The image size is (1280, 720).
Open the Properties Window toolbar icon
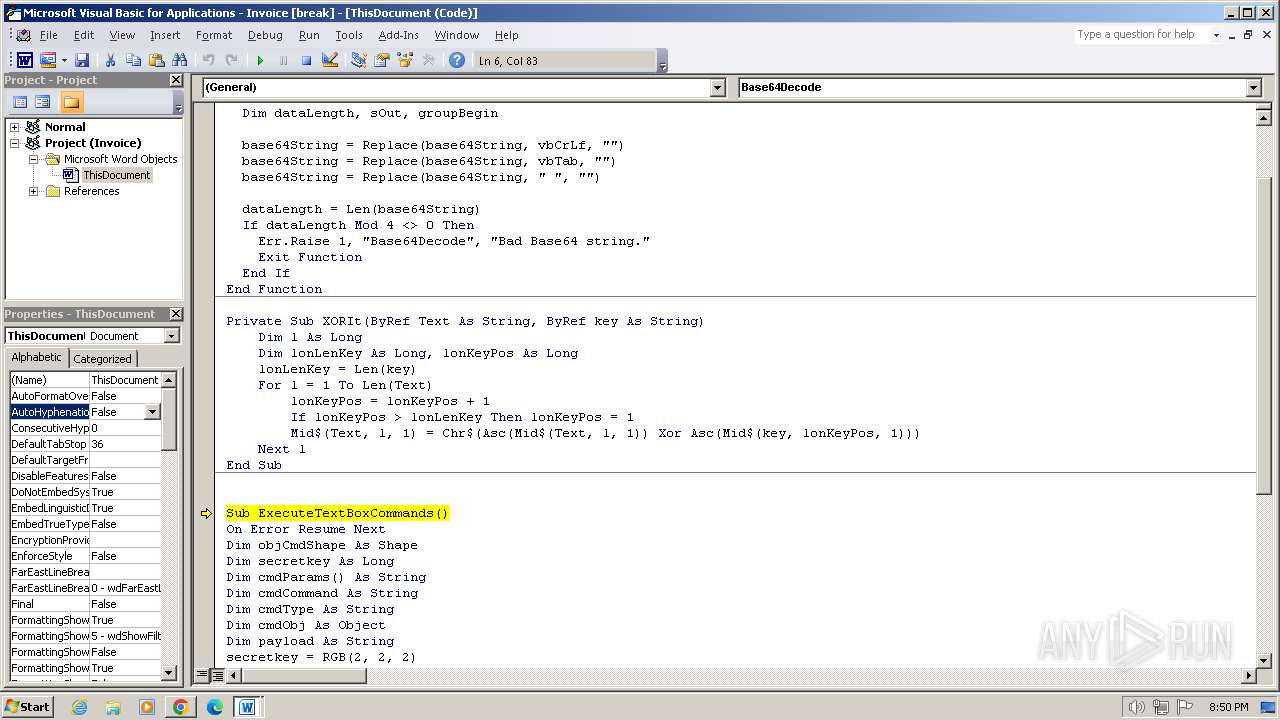click(x=381, y=61)
